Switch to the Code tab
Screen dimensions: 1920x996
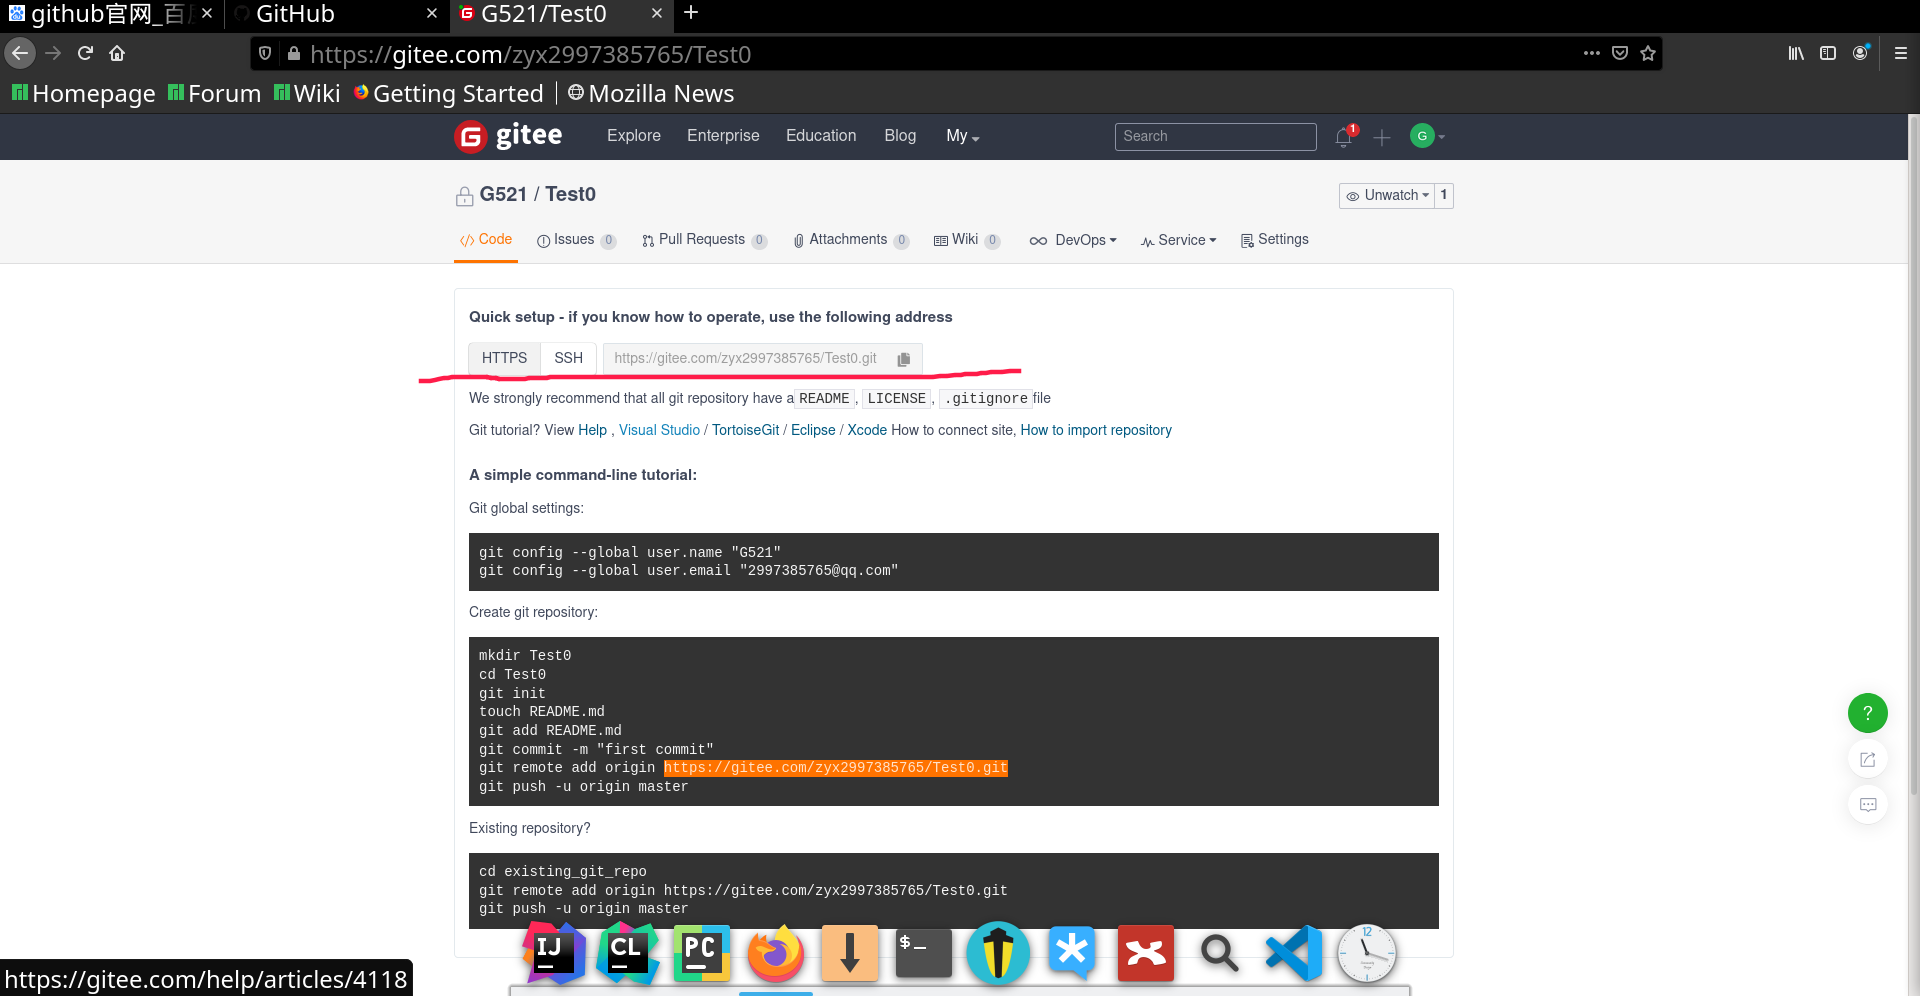tap(486, 240)
